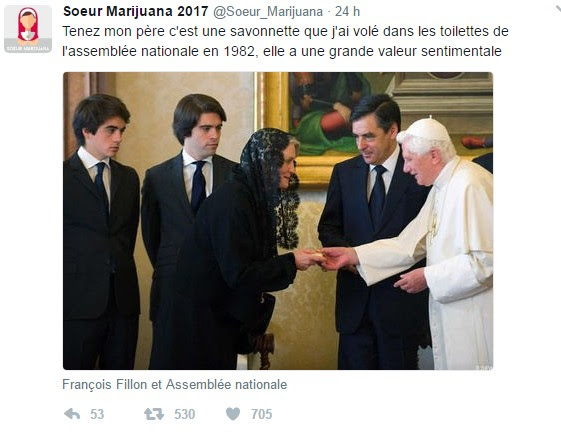Image resolution: width=561 pixels, height=434 pixels.
Task: Click the man dressed in white in the photo
Action: pyautogui.click(x=444, y=243)
